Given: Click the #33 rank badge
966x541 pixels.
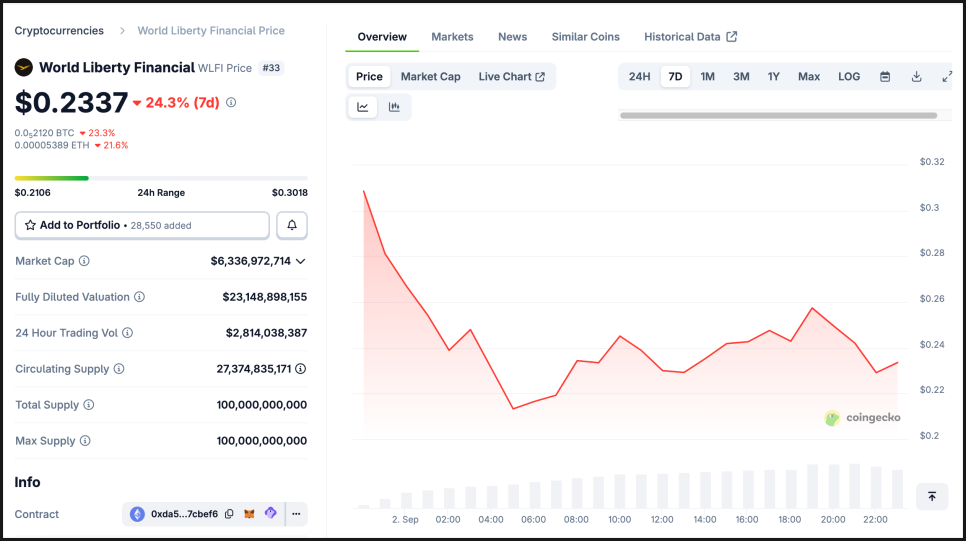Looking at the screenshot, I should click(271, 68).
